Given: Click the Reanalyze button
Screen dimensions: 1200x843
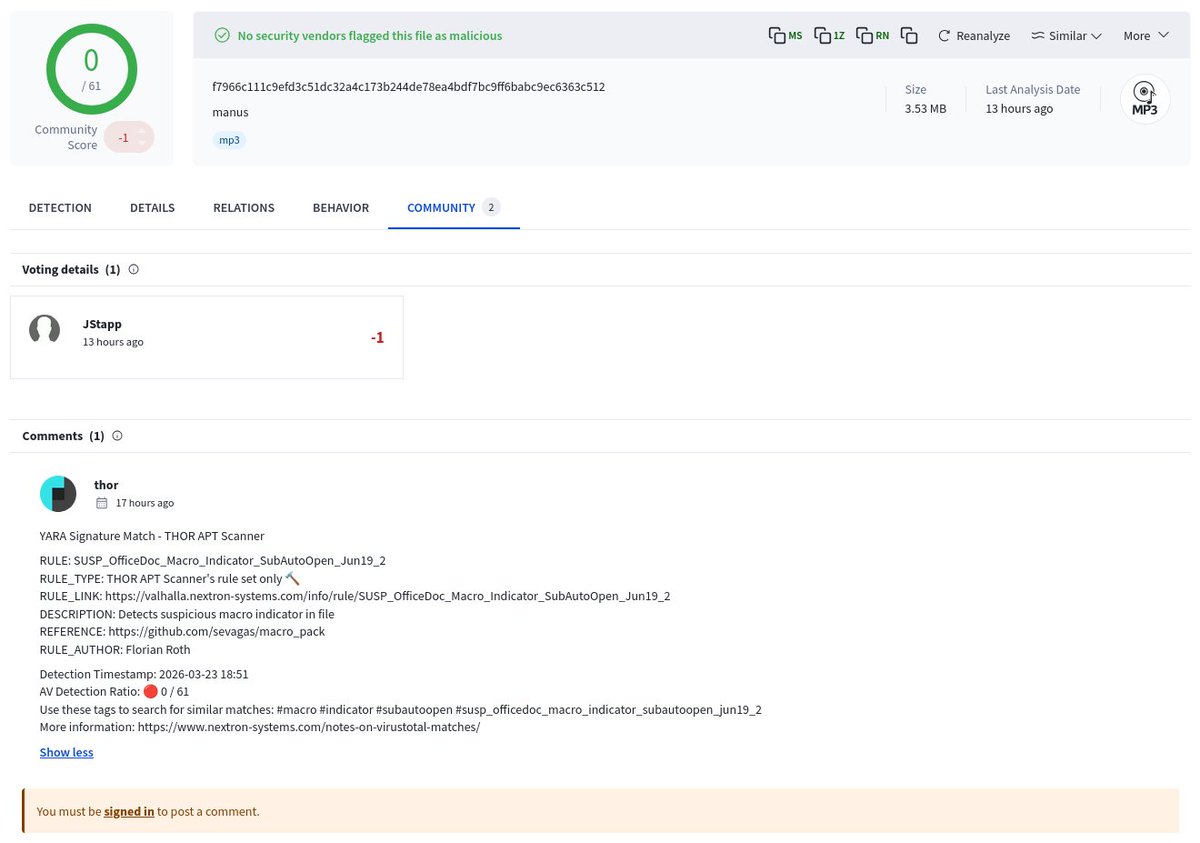Looking at the screenshot, I should coord(973,35).
